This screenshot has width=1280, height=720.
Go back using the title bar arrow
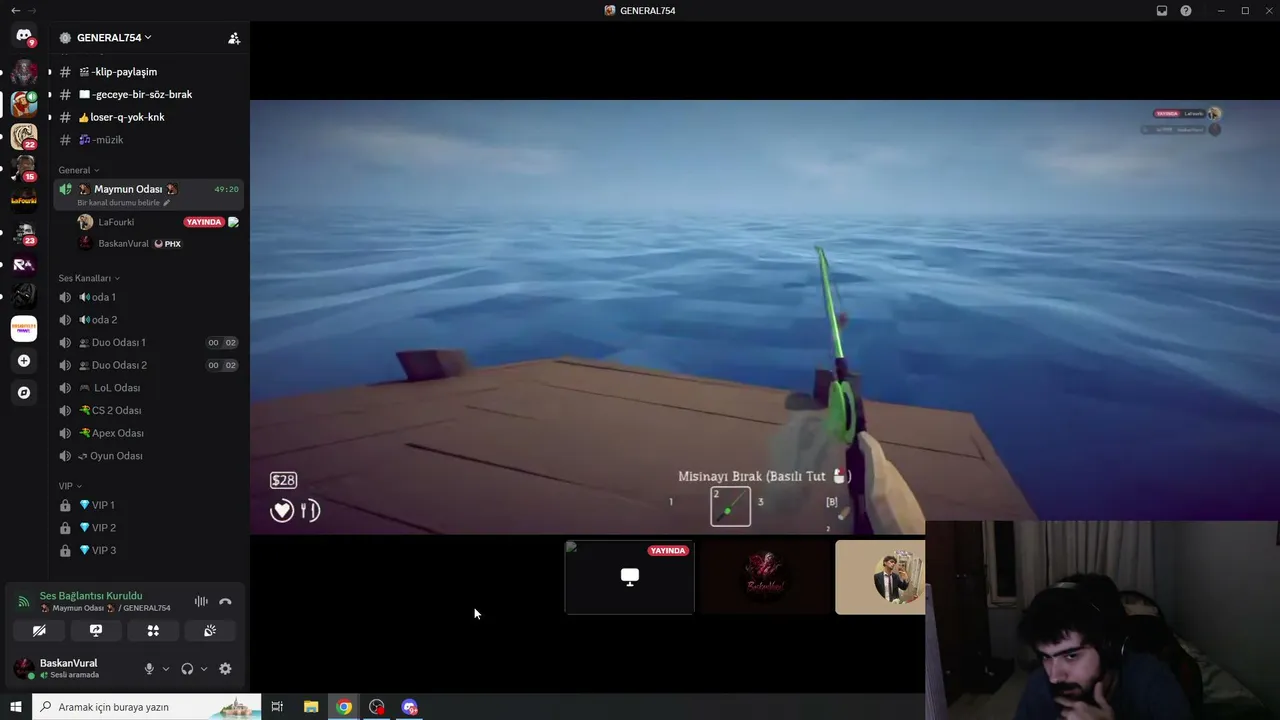[x=15, y=11]
